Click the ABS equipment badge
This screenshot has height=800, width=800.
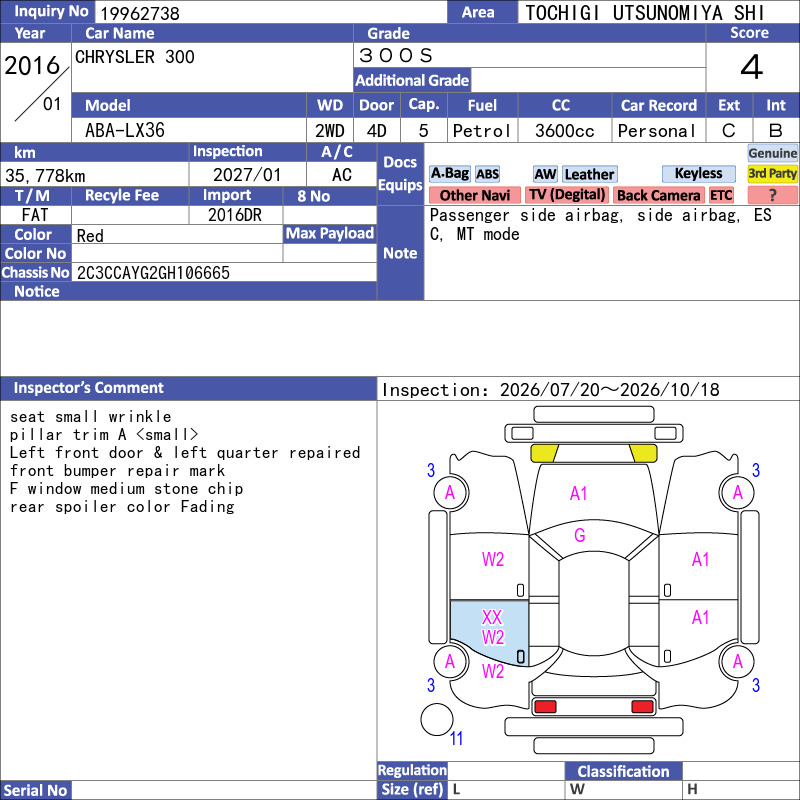tap(487, 174)
